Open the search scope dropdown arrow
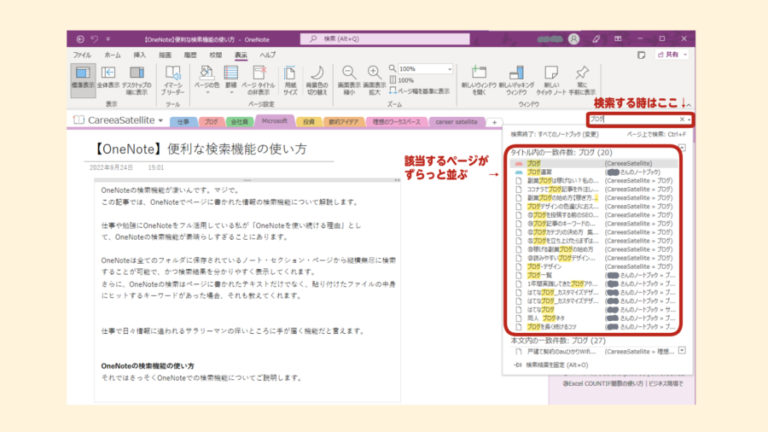The width and height of the screenshot is (768, 432). tap(690, 119)
